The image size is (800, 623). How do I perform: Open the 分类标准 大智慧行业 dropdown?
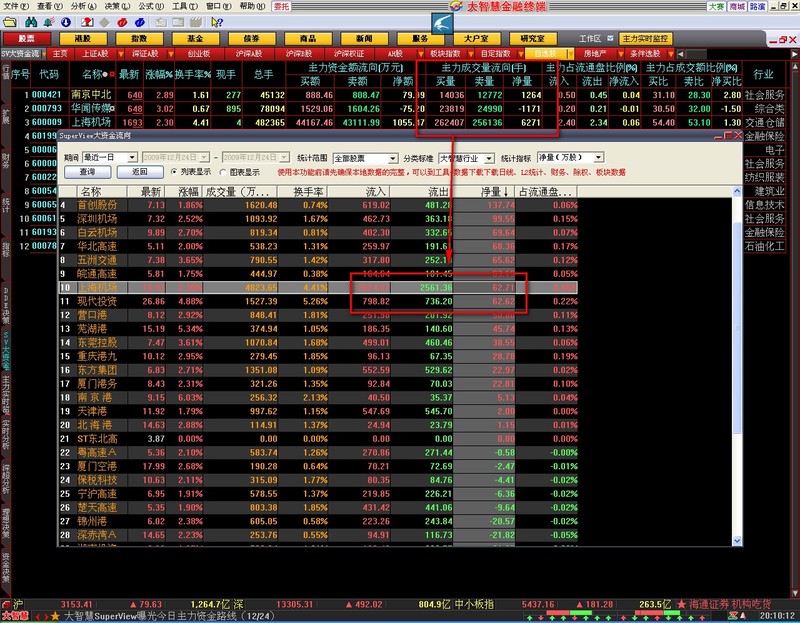point(467,158)
